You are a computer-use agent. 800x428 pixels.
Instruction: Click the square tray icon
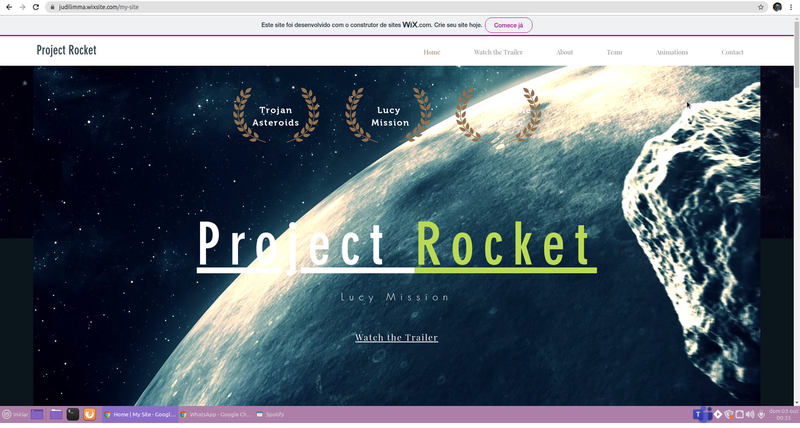pos(739,414)
